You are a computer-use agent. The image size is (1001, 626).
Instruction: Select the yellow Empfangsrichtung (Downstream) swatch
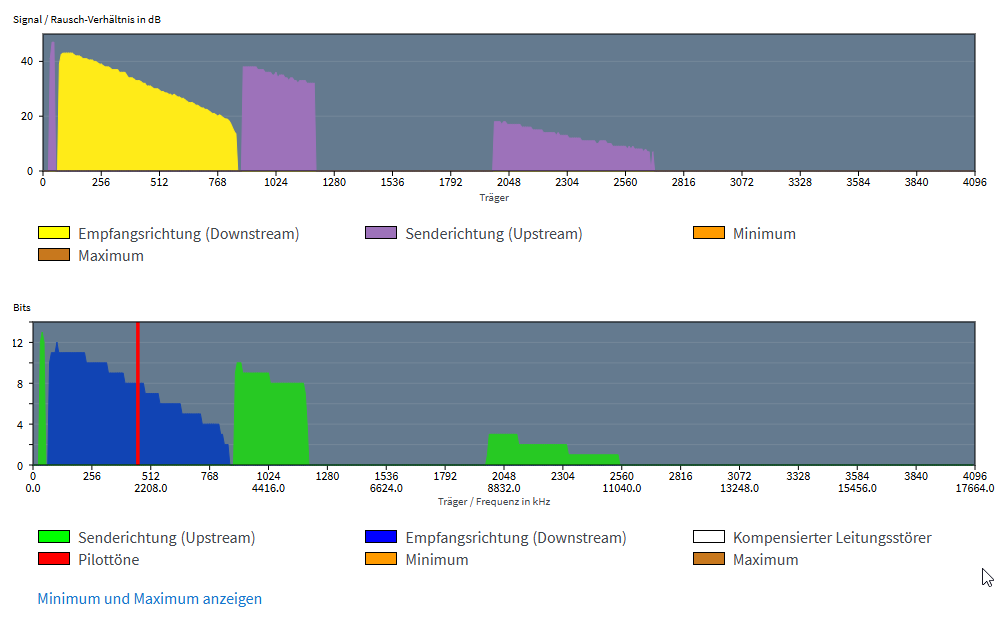(x=54, y=233)
